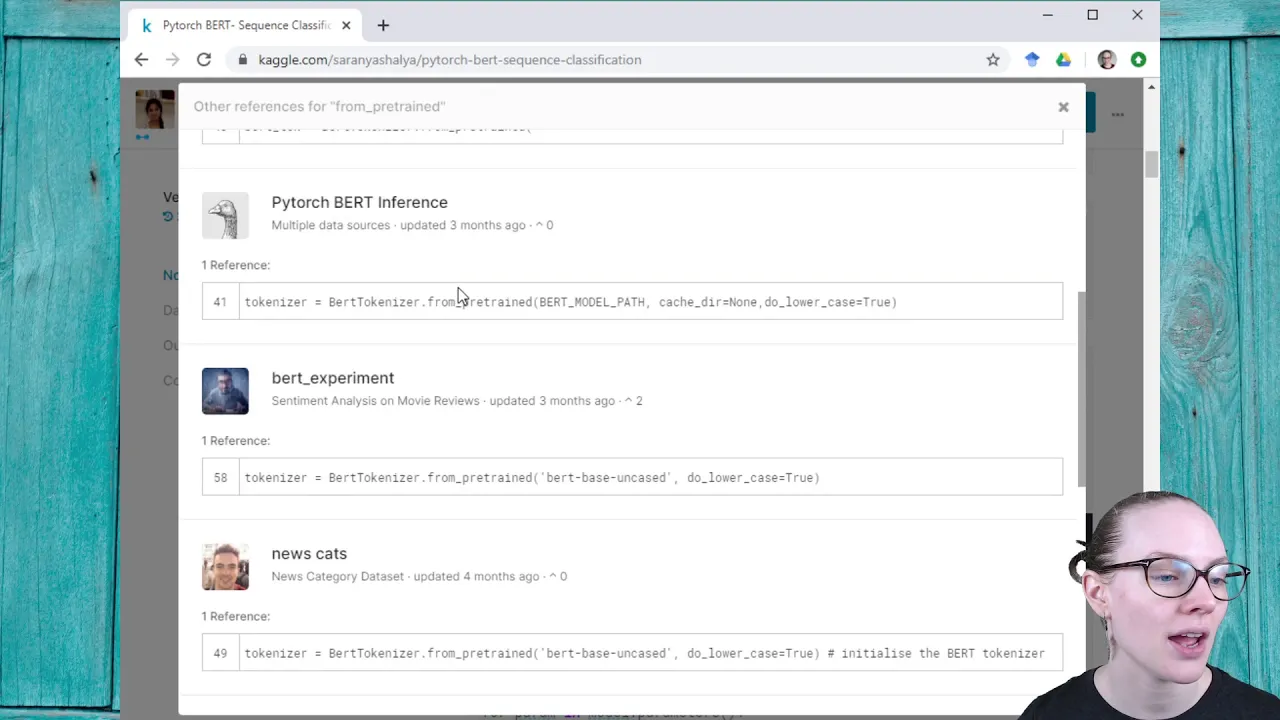Click the green update arrow icon
The width and height of the screenshot is (1280, 720).
(x=1138, y=60)
